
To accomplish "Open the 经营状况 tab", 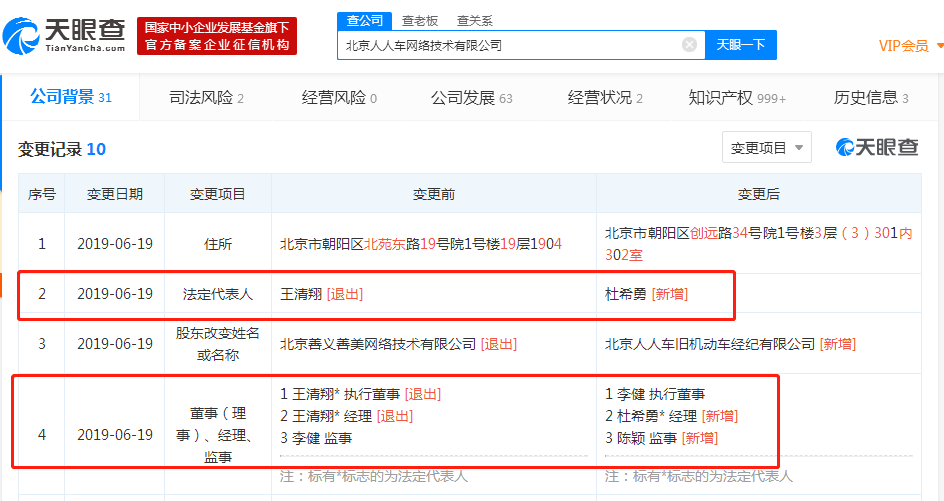I will point(605,98).
